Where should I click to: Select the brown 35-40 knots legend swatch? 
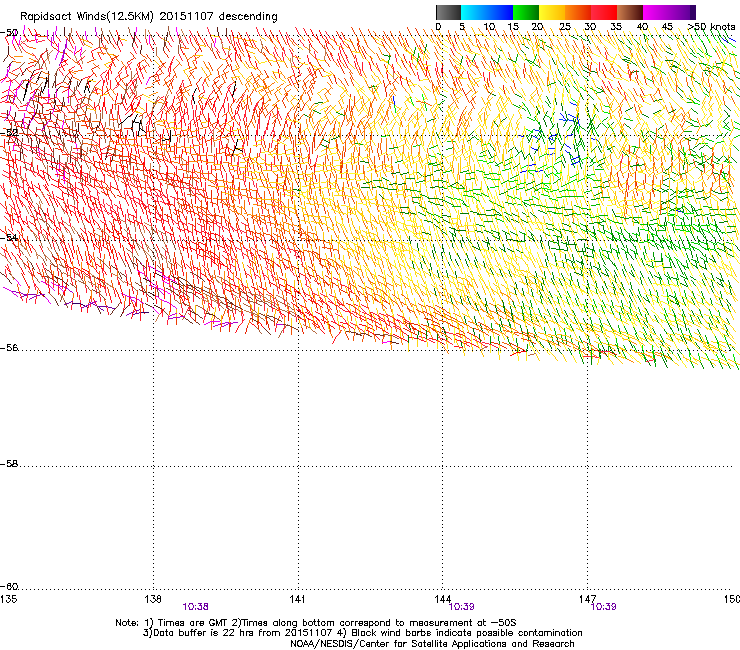(x=630, y=12)
